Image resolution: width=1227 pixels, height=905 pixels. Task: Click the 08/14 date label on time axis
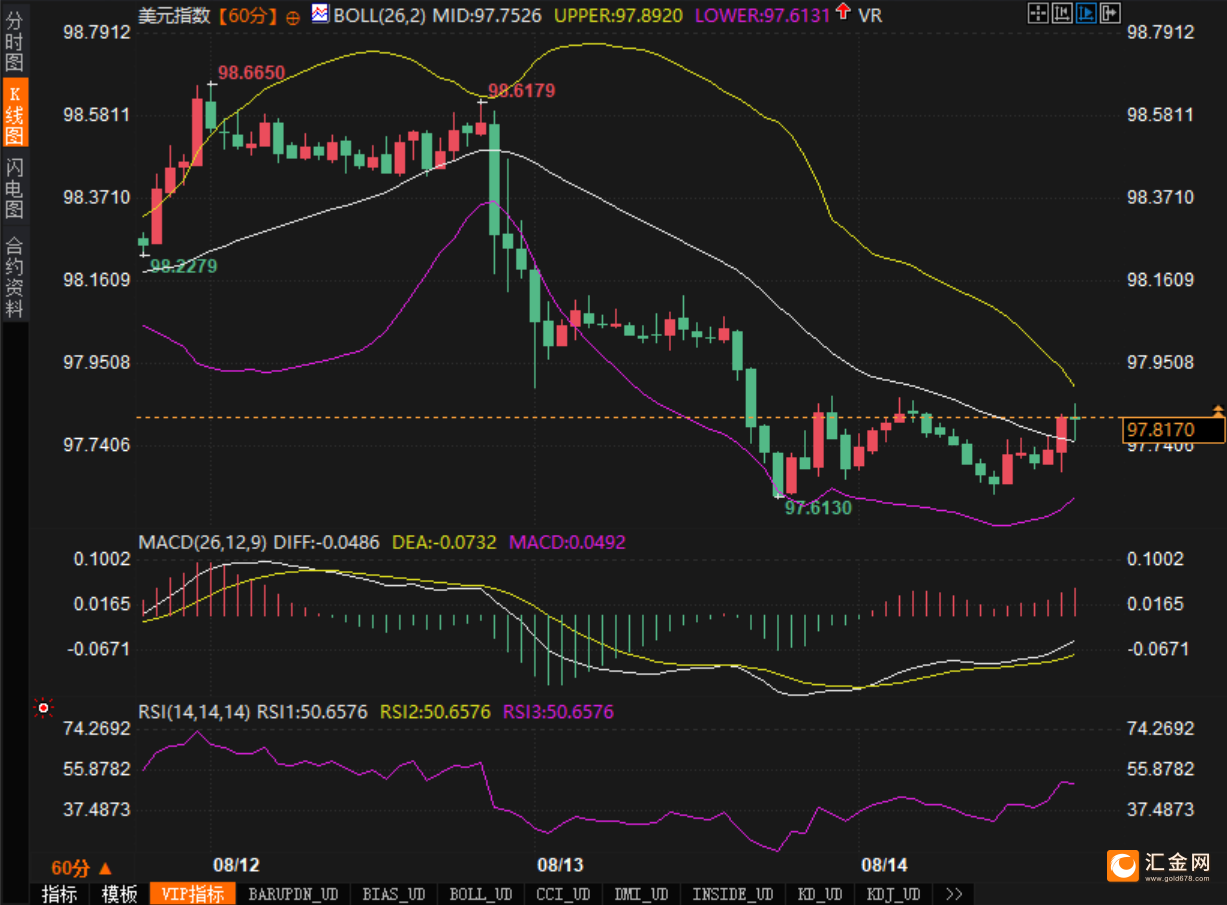[884, 864]
